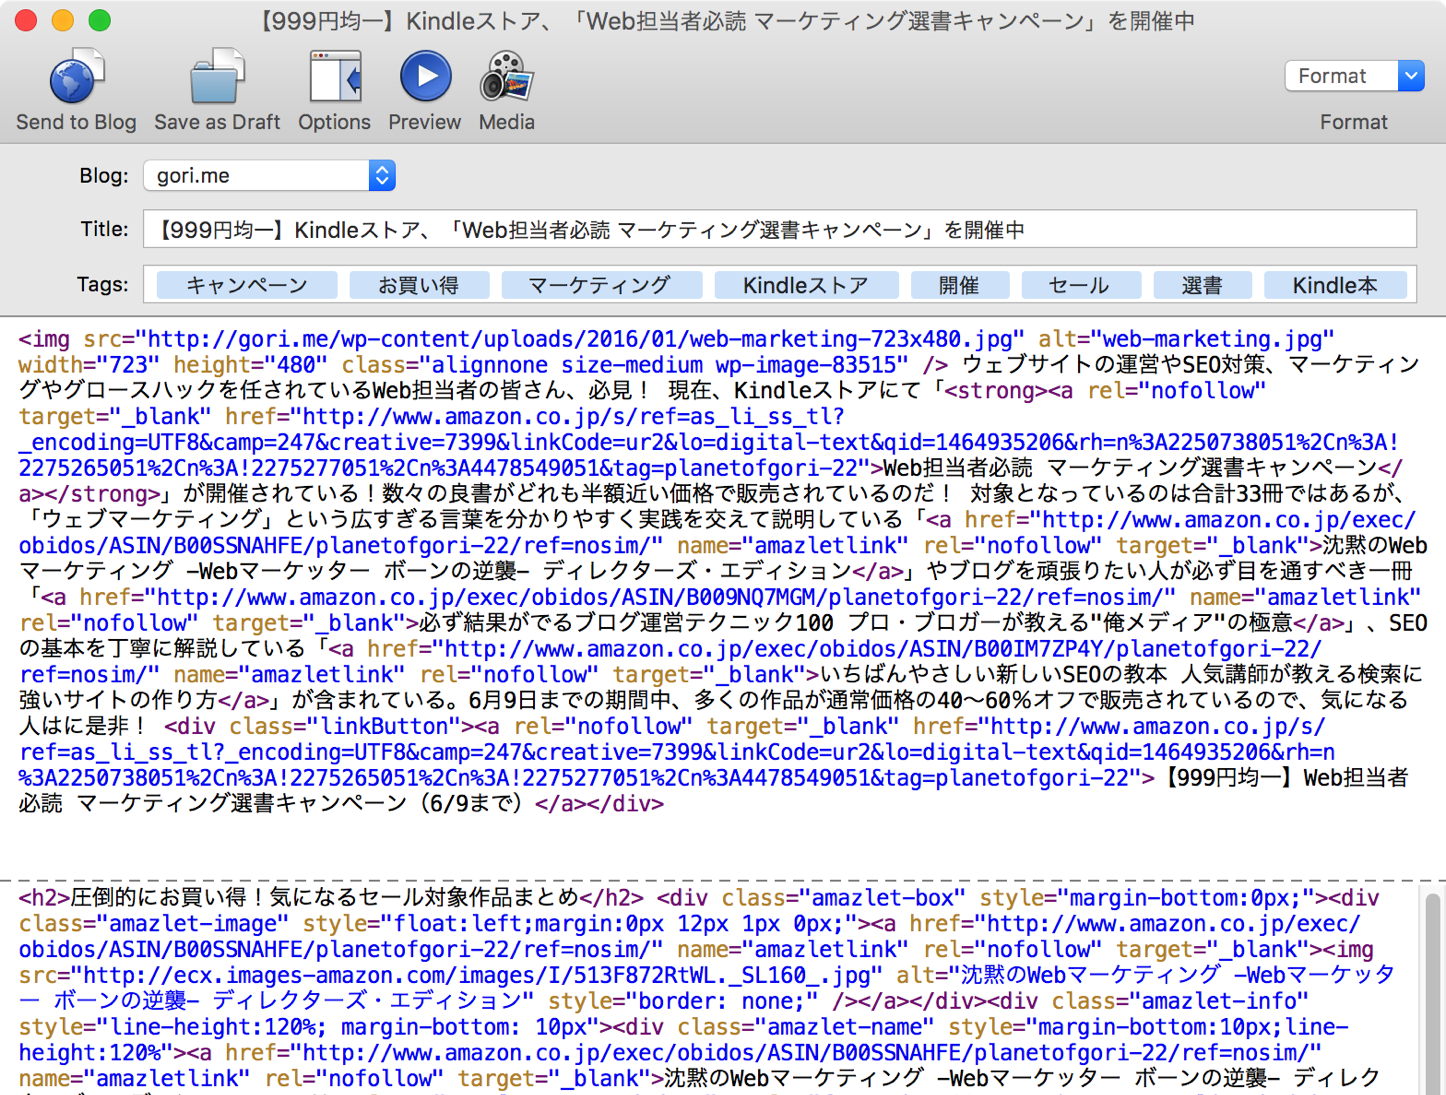Place cursor in the HTML body editor
Screen dimensions: 1446x1095
point(700,600)
